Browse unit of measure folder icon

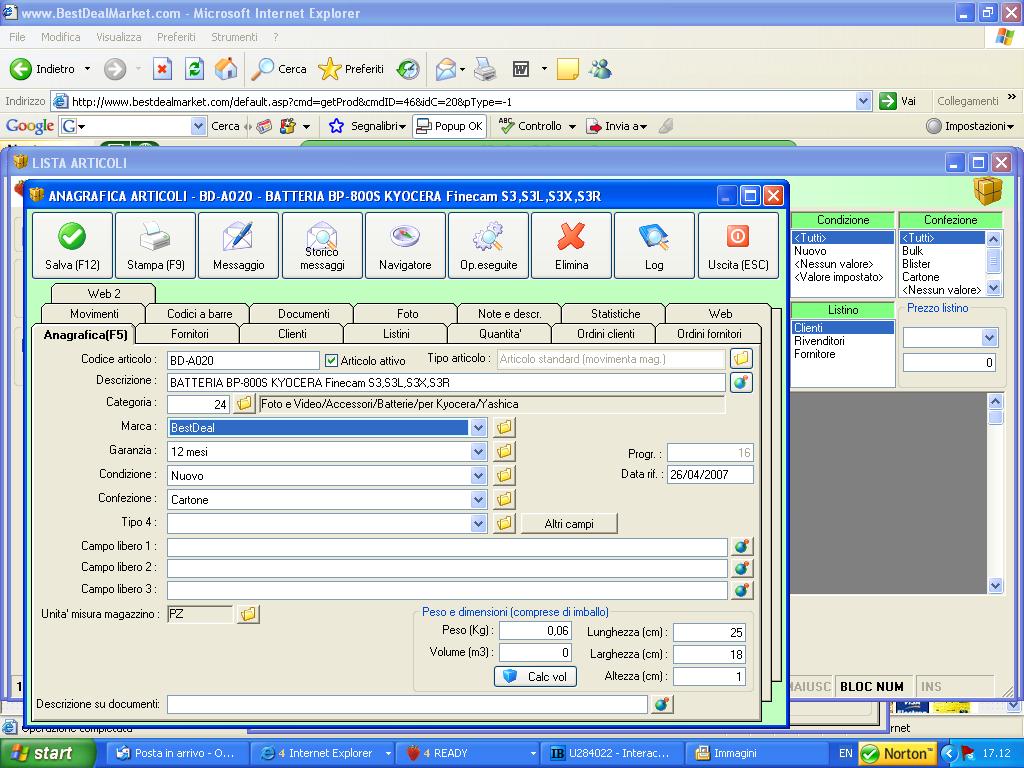(x=248, y=614)
